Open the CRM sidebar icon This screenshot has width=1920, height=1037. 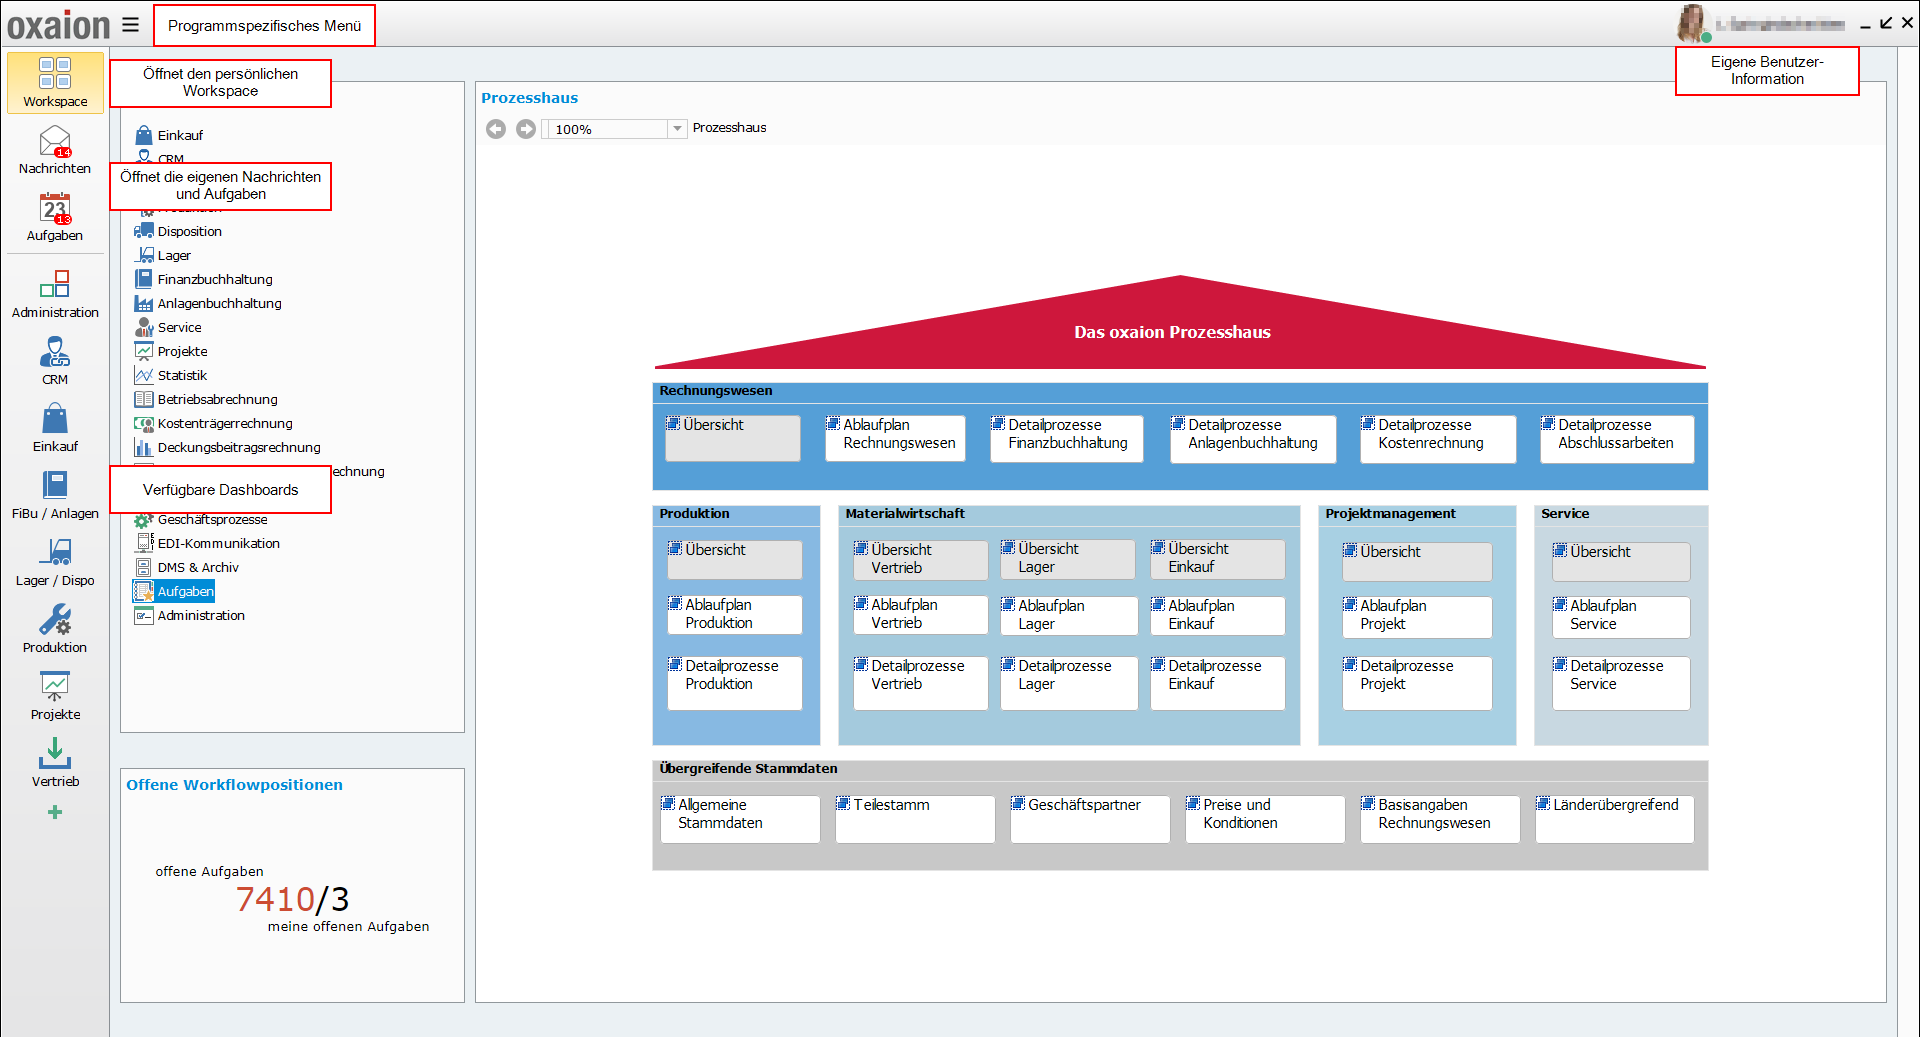(55, 361)
